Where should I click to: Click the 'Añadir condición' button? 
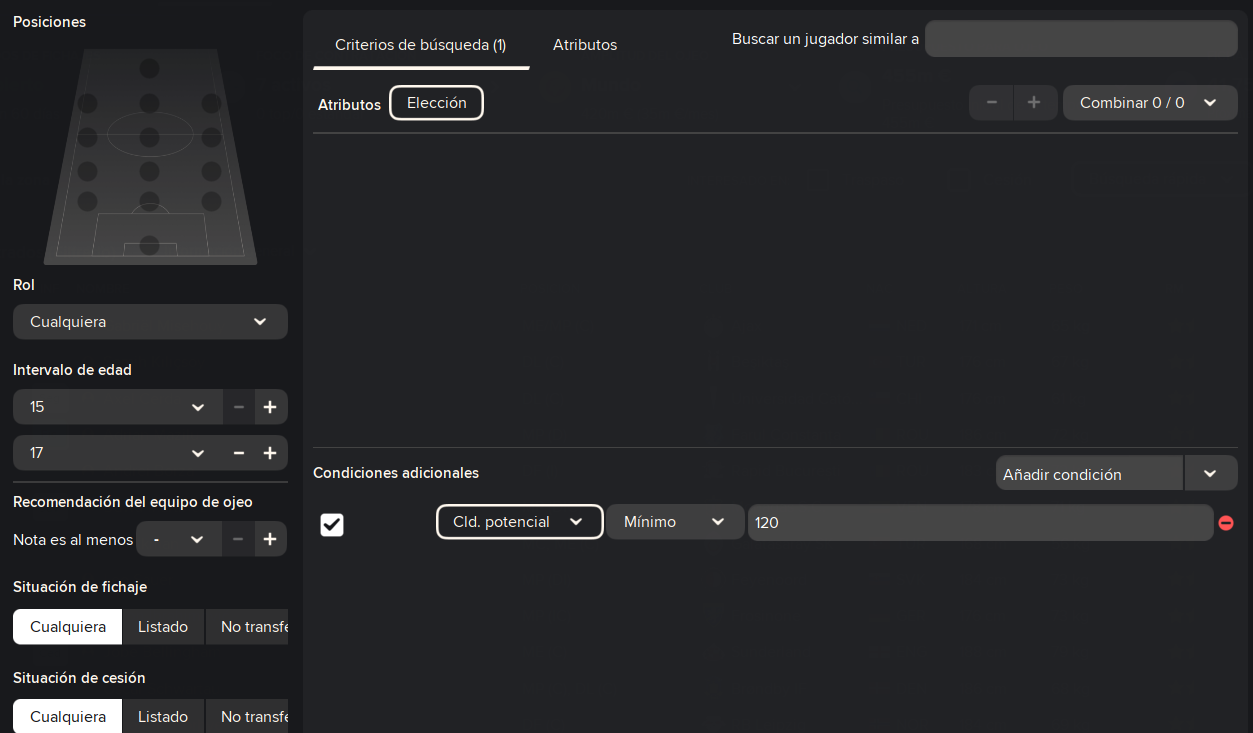pyautogui.click(x=1090, y=474)
